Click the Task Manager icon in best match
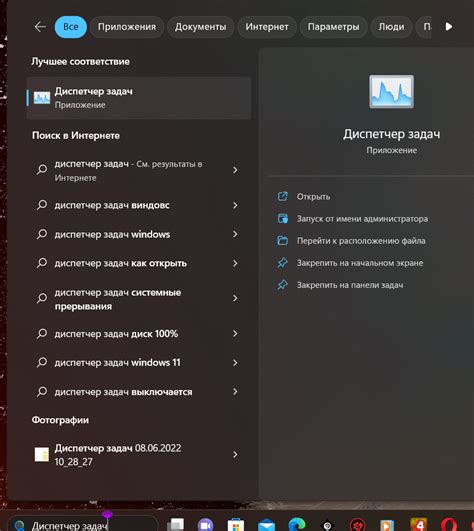 (x=42, y=98)
